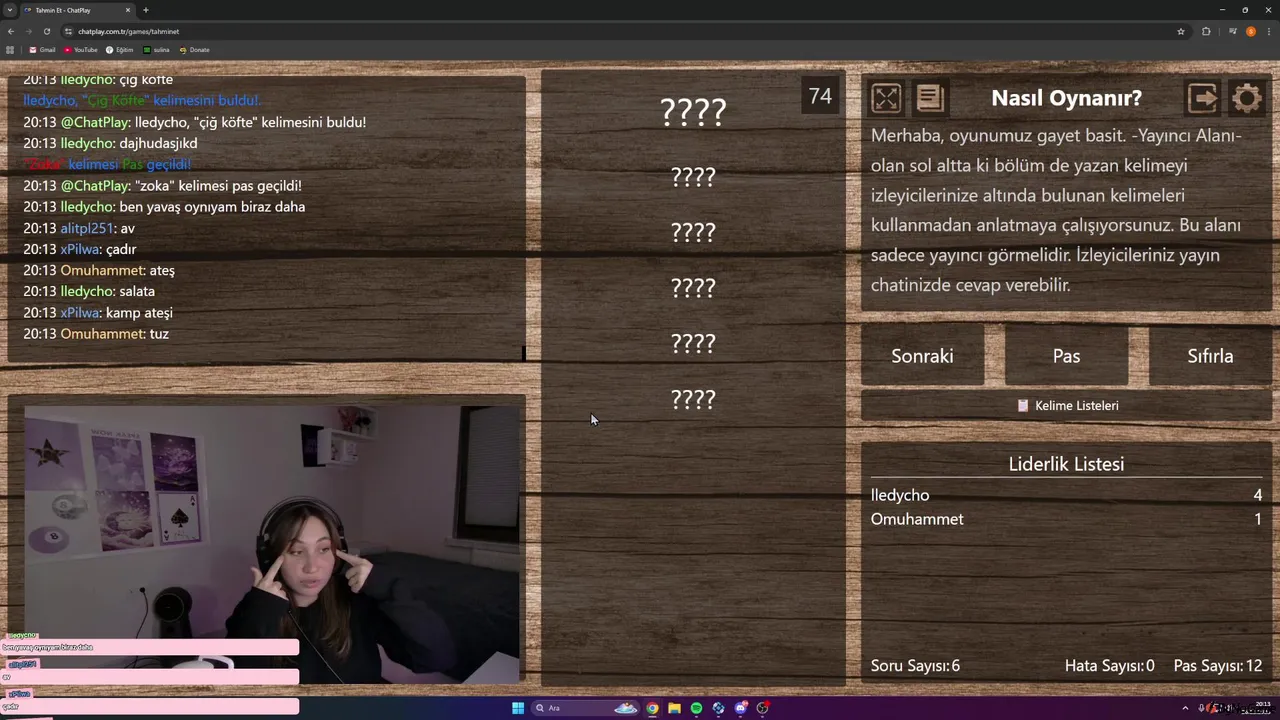The height and width of the screenshot is (720, 1280).
Task: Click the top large ???? hidden word
Action: [693, 112]
